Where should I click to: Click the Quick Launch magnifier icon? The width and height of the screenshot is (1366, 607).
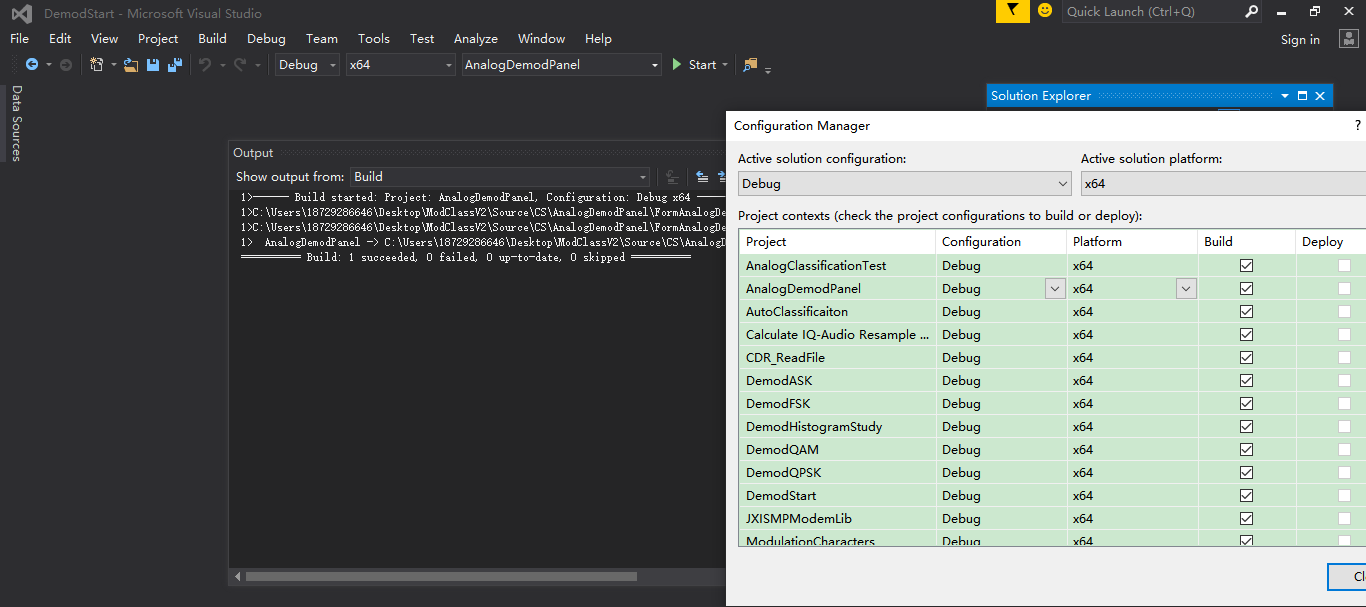tap(1251, 11)
